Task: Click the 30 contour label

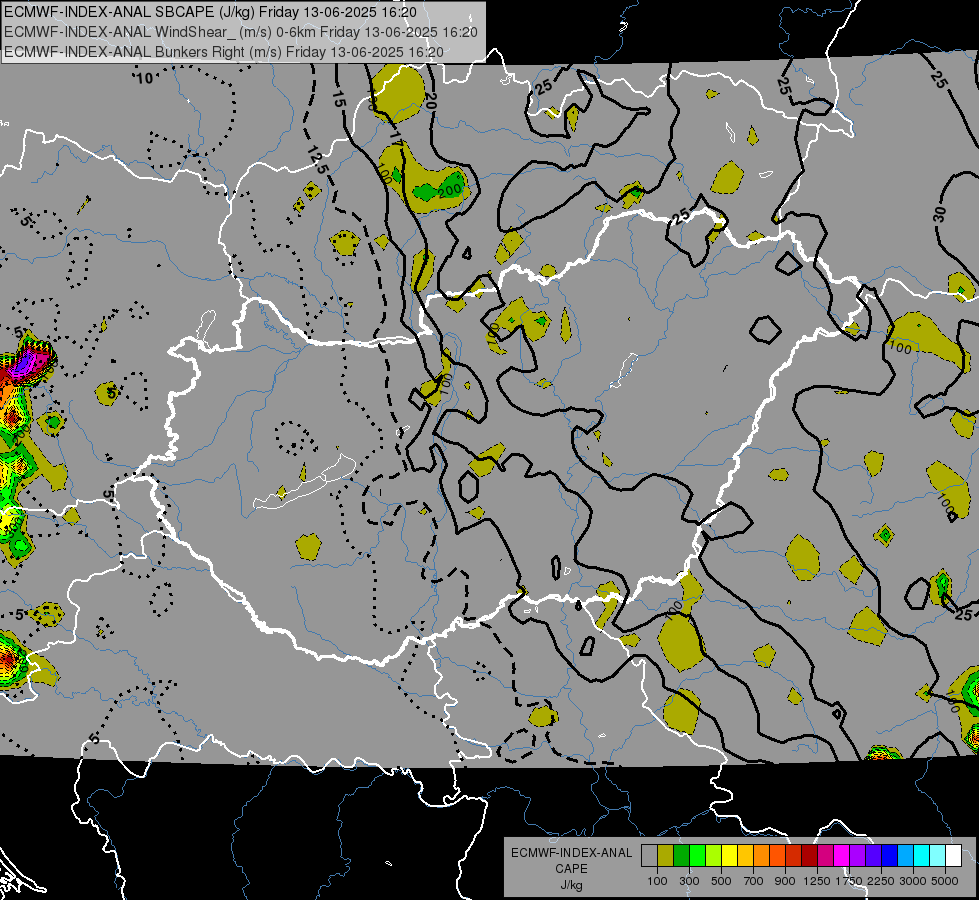Action: point(940,214)
